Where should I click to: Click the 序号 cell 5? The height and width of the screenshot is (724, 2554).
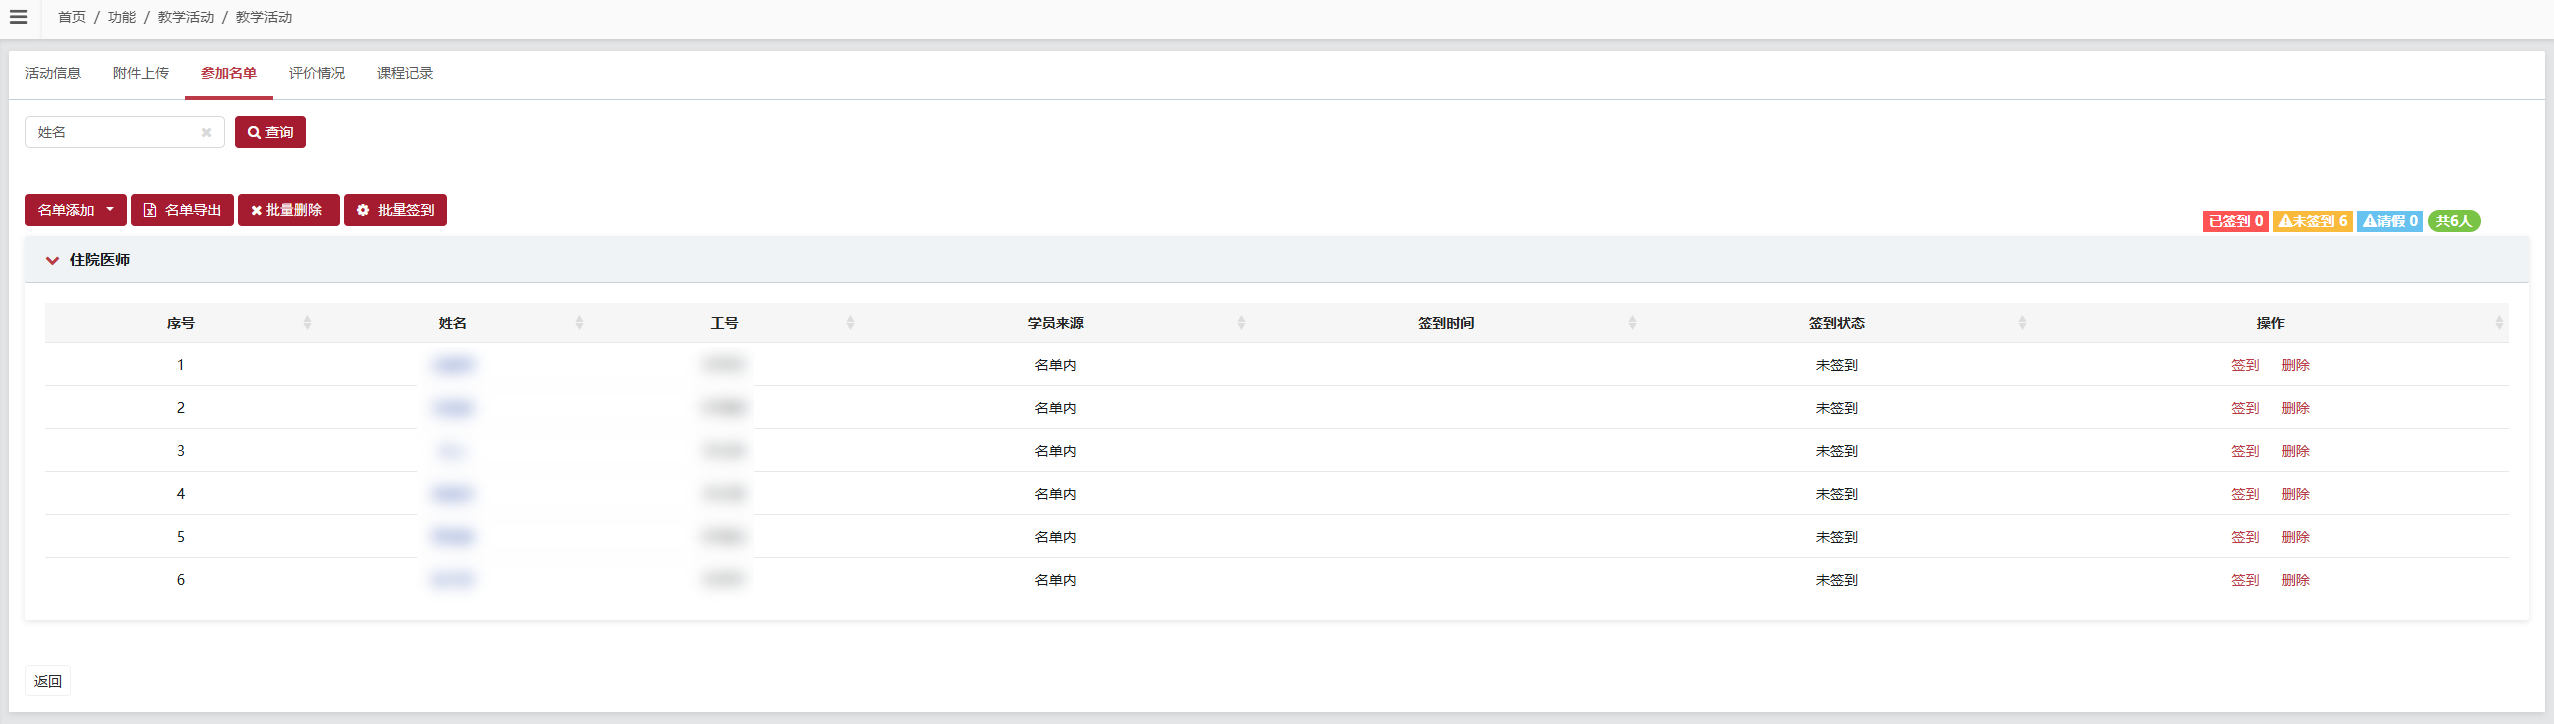pyautogui.click(x=181, y=537)
